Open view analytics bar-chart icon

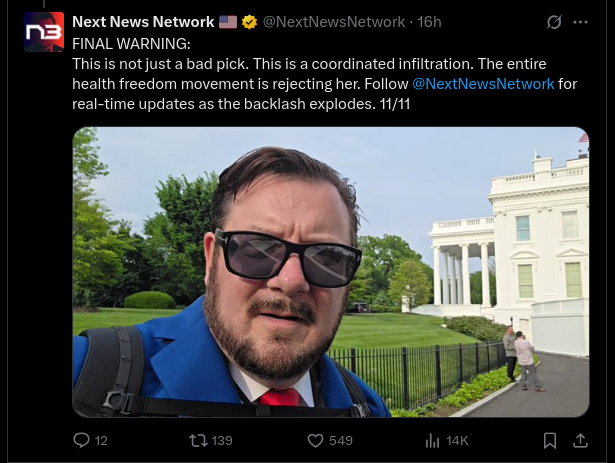[x=433, y=440]
